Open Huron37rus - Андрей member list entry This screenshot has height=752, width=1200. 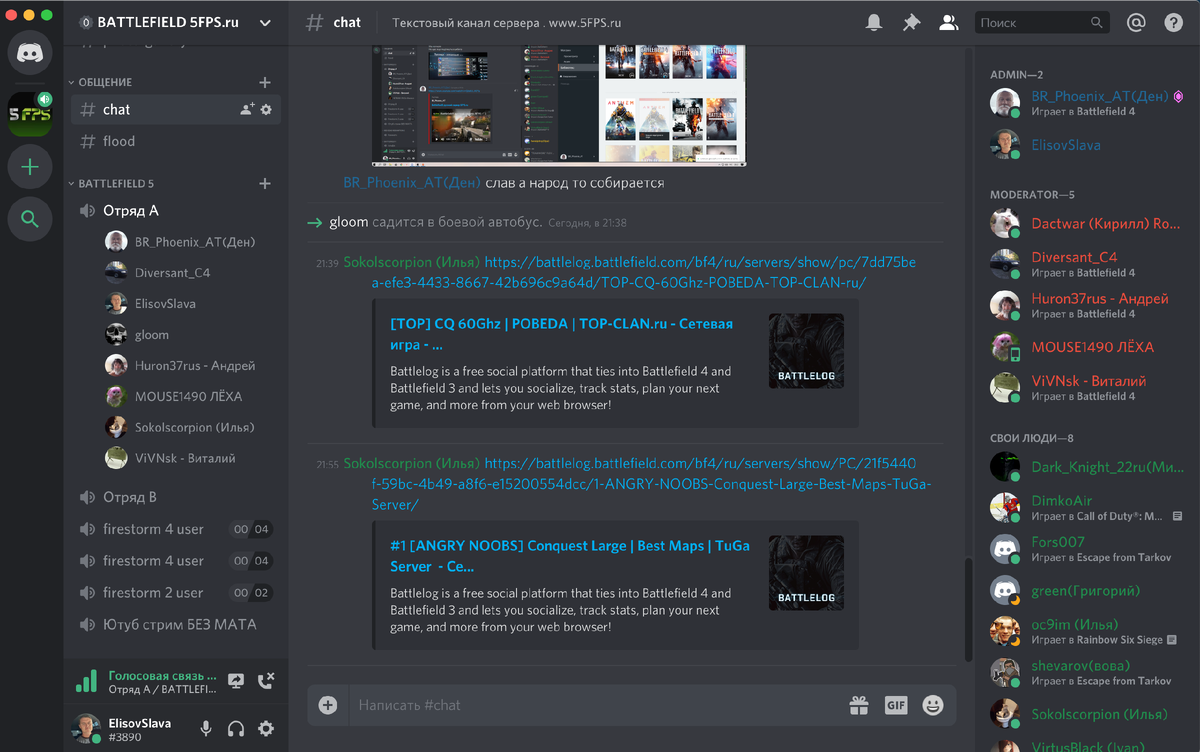coord(1088,305)
